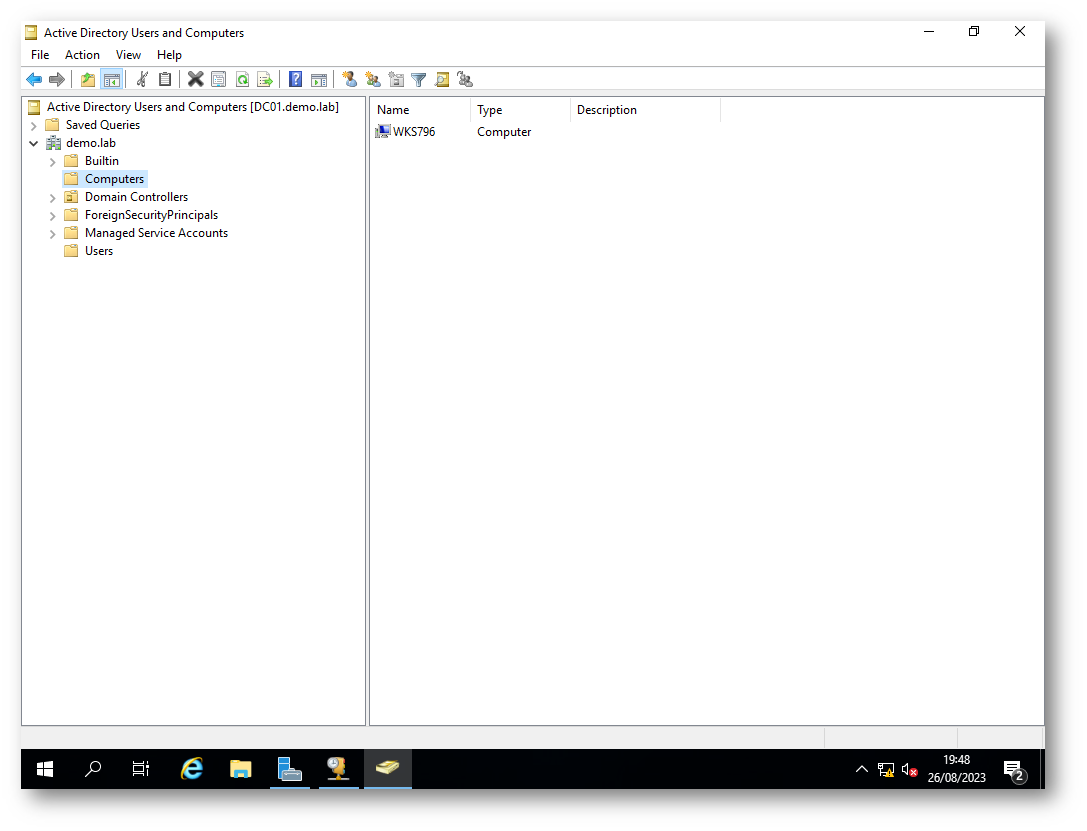
Task: Switch to Server Manager taskbar app
Action: [290, 769]
